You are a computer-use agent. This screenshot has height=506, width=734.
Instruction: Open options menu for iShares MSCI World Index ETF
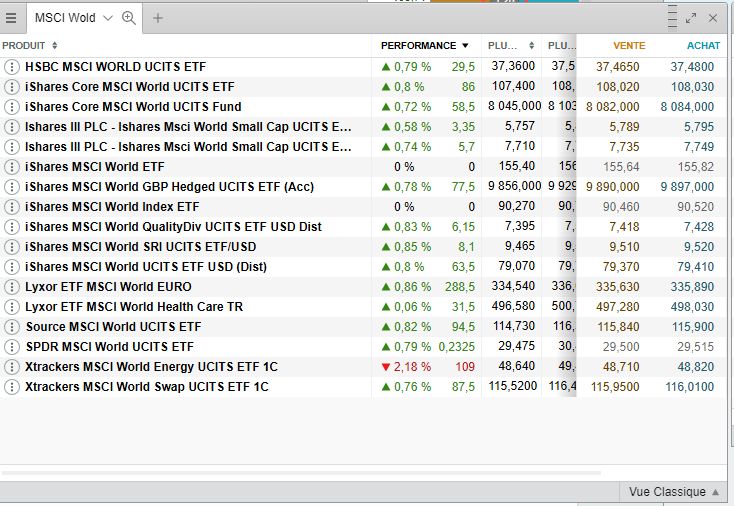click(x=11, y=207)
